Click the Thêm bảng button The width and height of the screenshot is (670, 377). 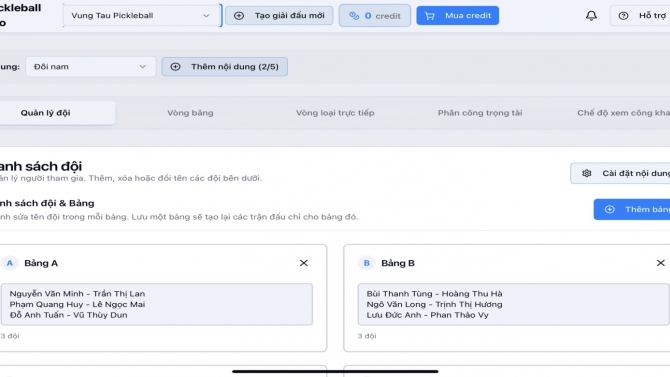pos(632,209)
